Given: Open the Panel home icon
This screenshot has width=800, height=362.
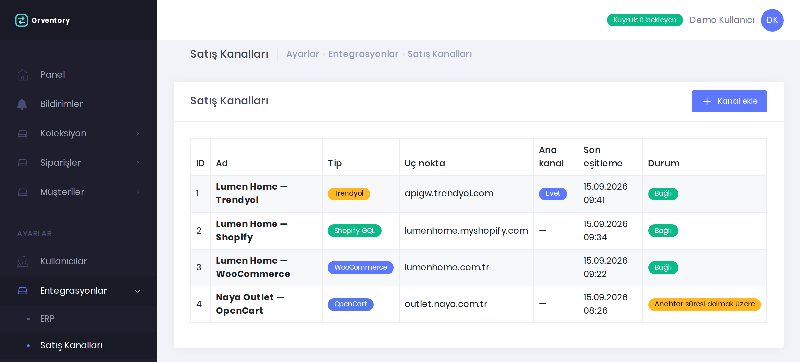Looking at the screenshot, I should pyautogui.click(x=22, y=75).
